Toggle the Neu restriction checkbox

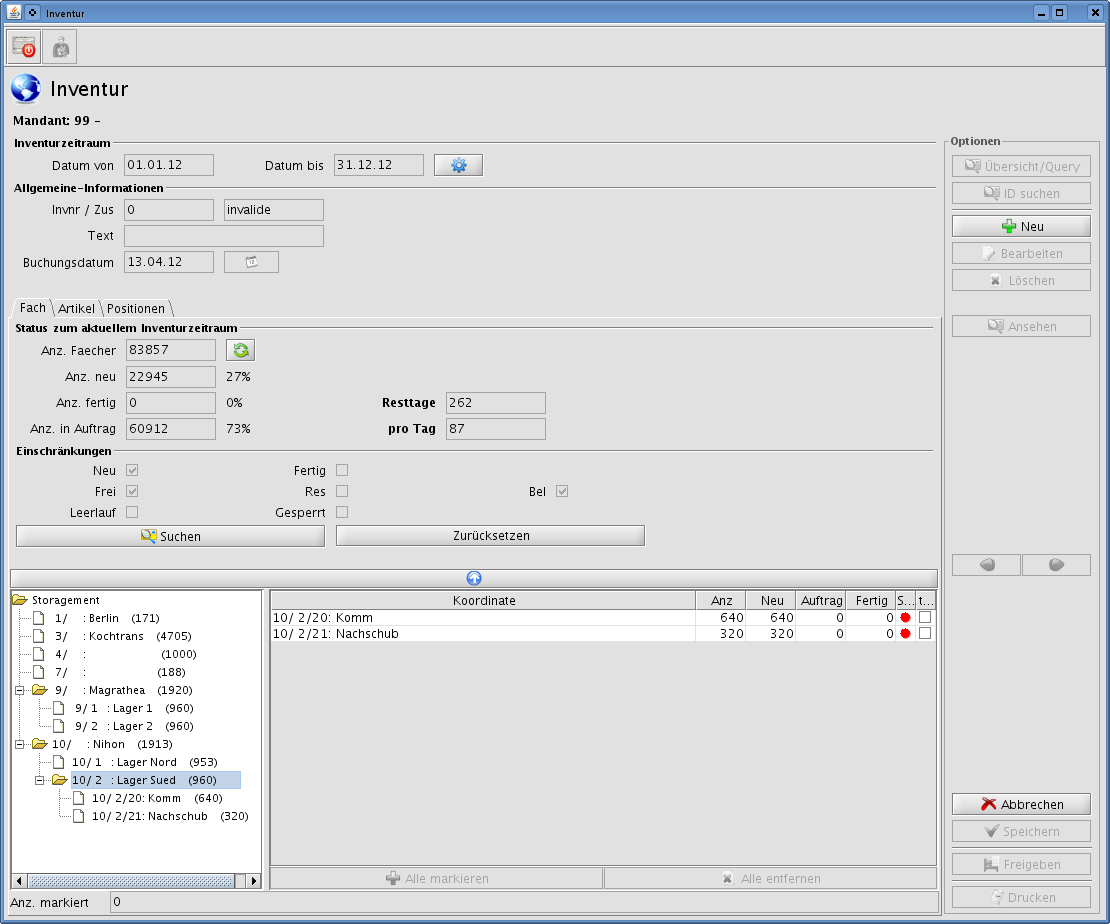click(x=132, y=470)
